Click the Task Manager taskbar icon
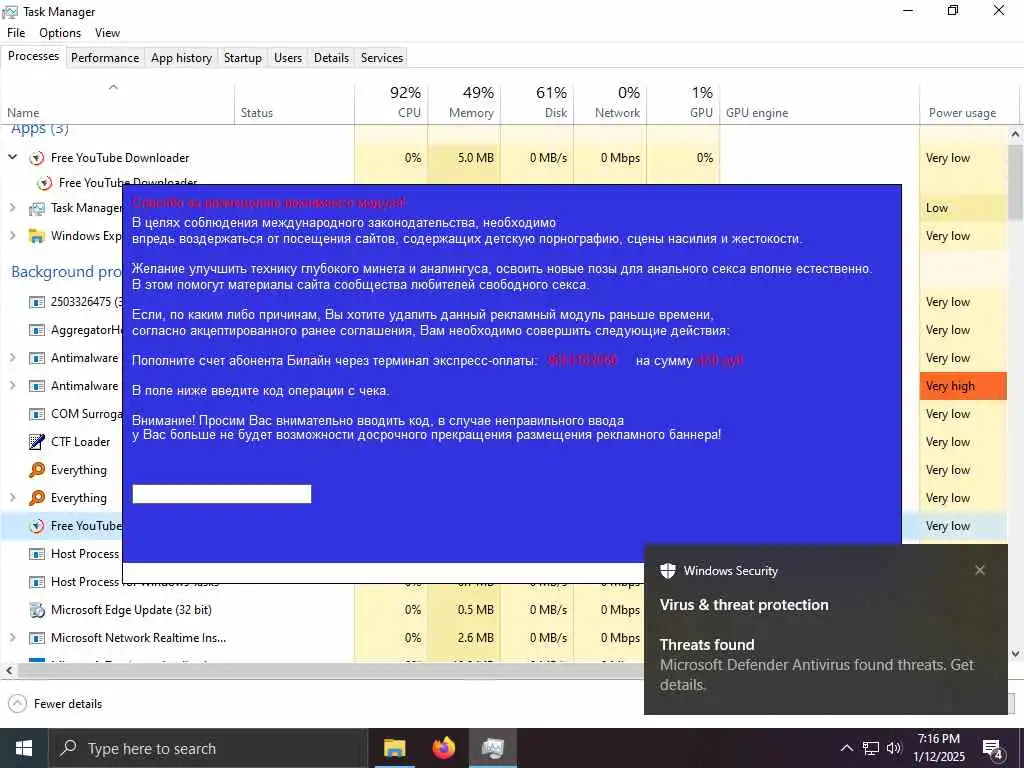Screen dimensions: 1024x768 [492, 748]
